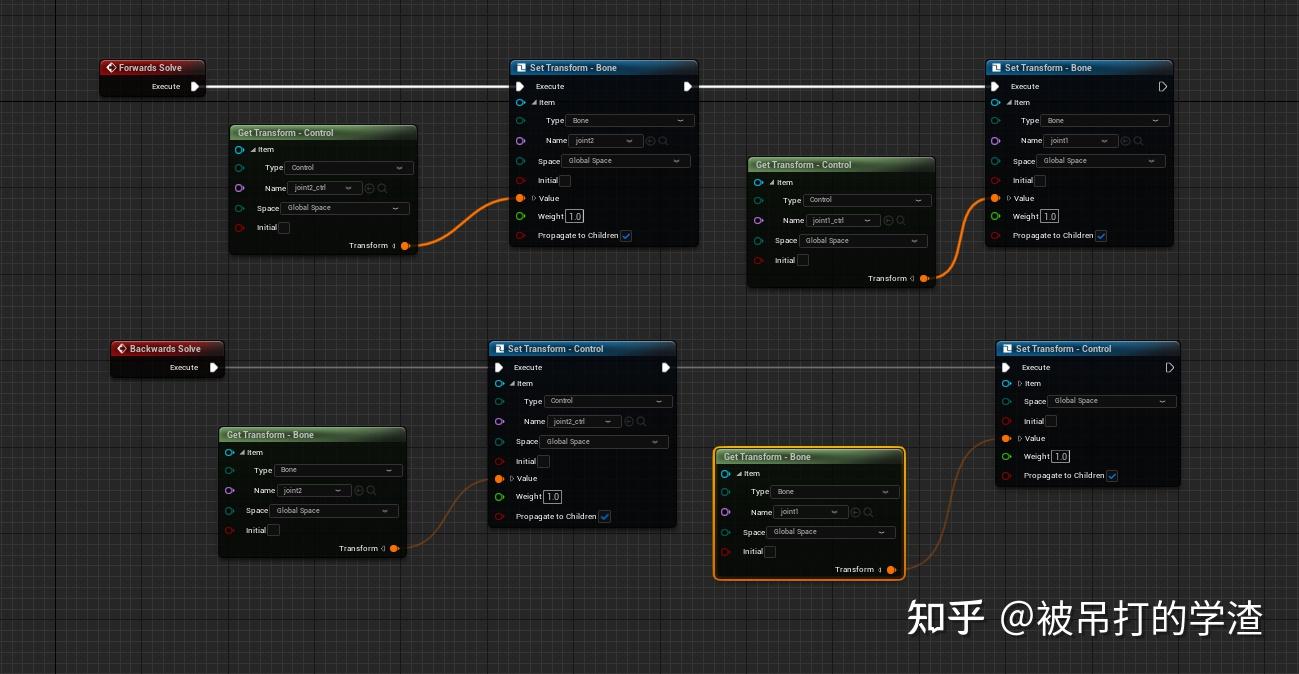Image resolution: width=1299 pixels, height=674 pixels.
Task: Uncheck Propagate to Children on the left Set Transform - Bone
Action: click(625, 235)
